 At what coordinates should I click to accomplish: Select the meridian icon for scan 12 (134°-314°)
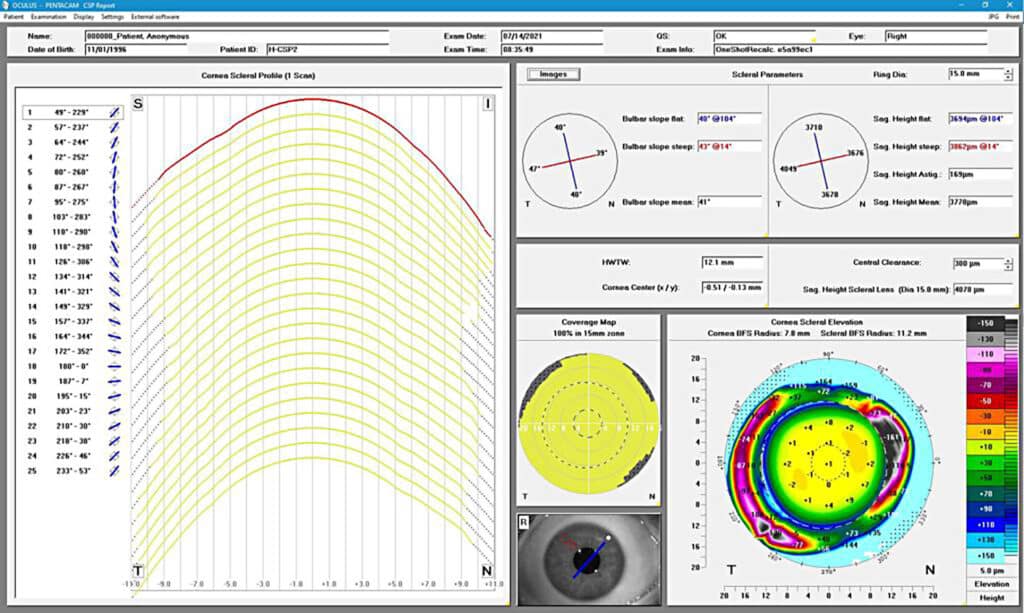pyautogui.click(x=114, y=277)
